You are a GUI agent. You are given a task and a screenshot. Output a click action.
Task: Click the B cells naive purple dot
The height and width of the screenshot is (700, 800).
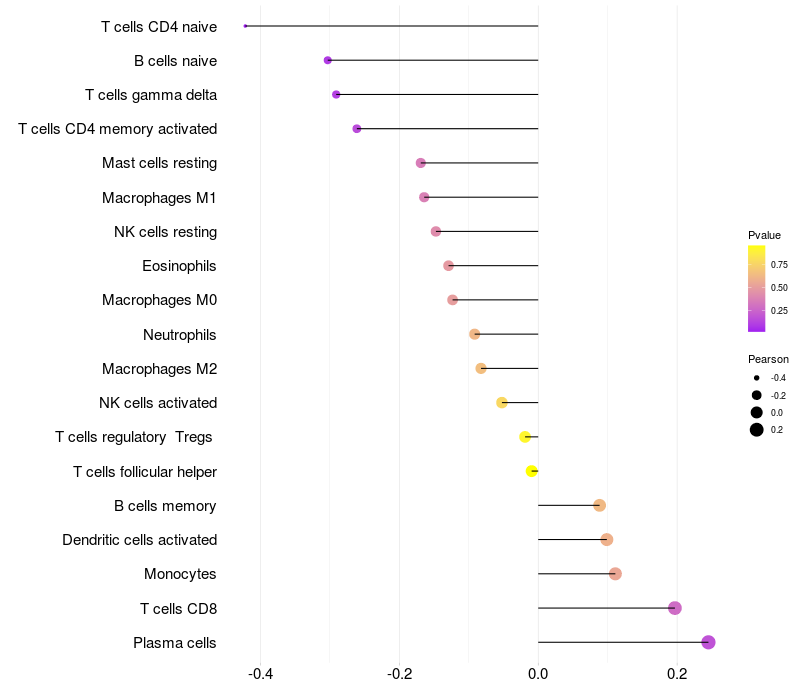tap(328, 60)
